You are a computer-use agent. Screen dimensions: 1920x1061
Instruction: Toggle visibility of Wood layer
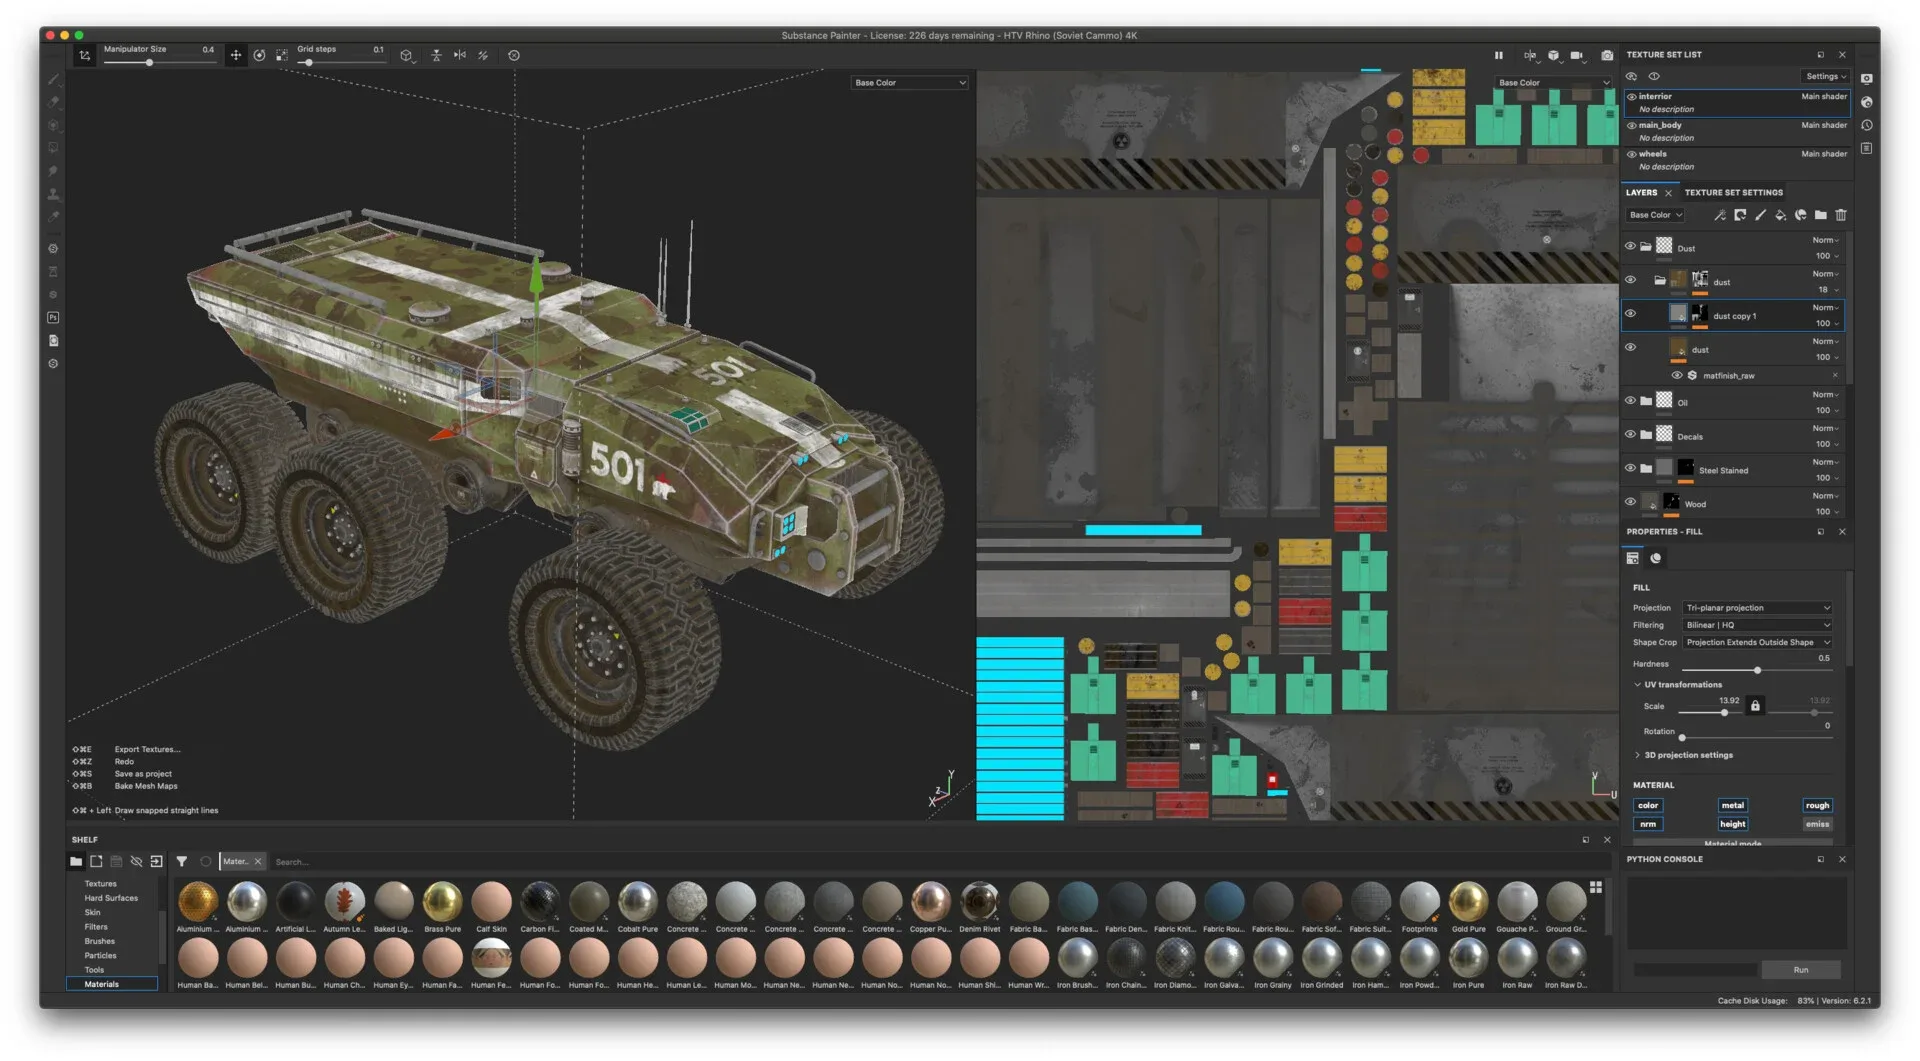click(x=1630, y=502)
